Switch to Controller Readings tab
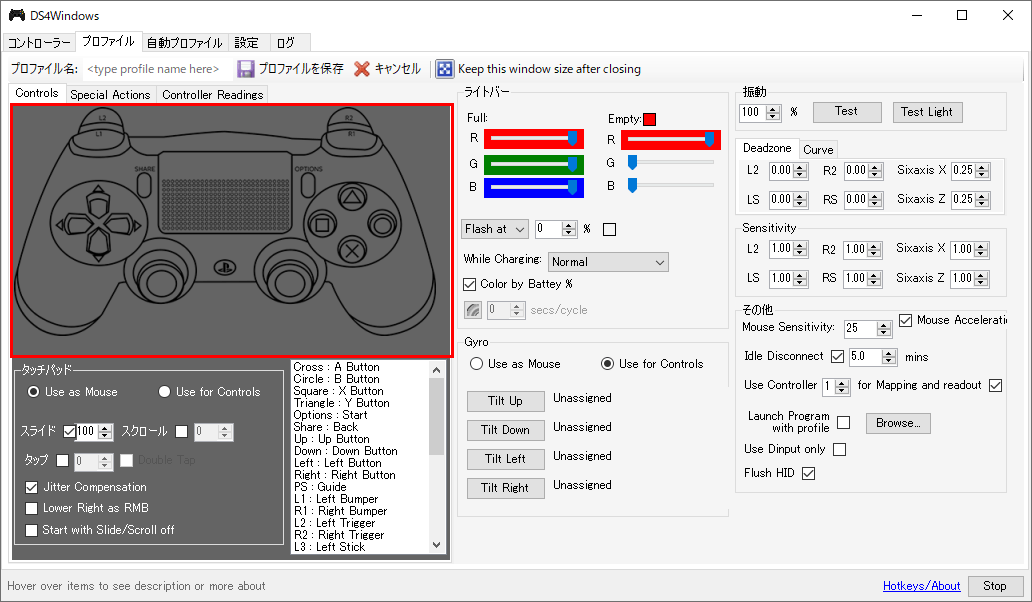 pyautogui.click(x=213, y=95)
